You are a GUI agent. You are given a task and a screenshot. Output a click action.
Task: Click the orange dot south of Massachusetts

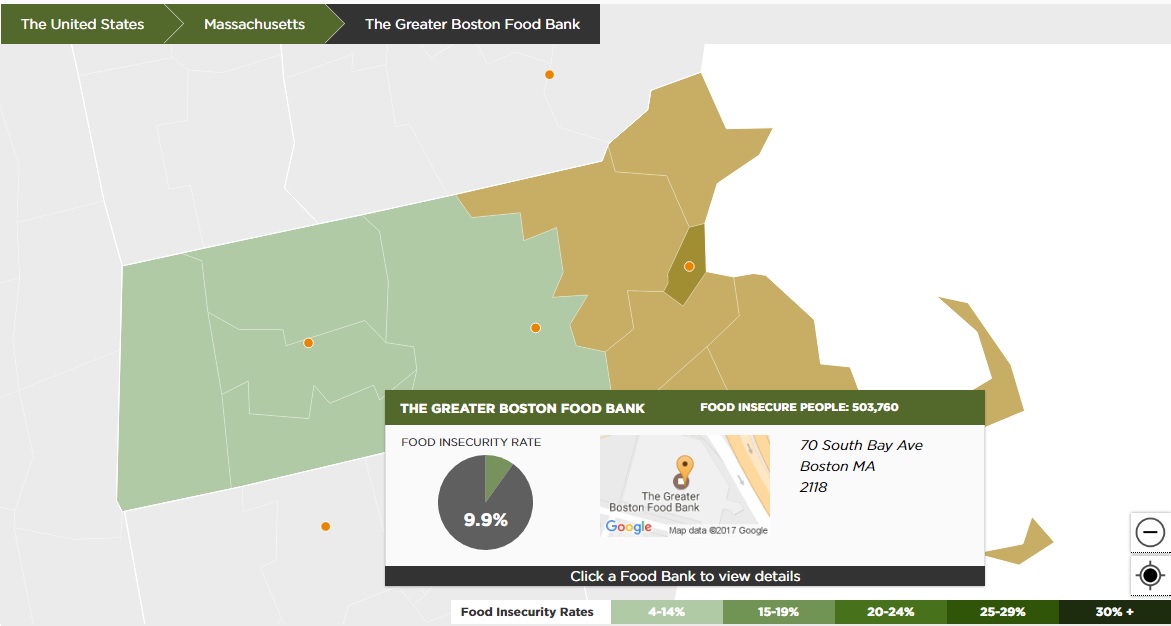click(x=326, y=526)
